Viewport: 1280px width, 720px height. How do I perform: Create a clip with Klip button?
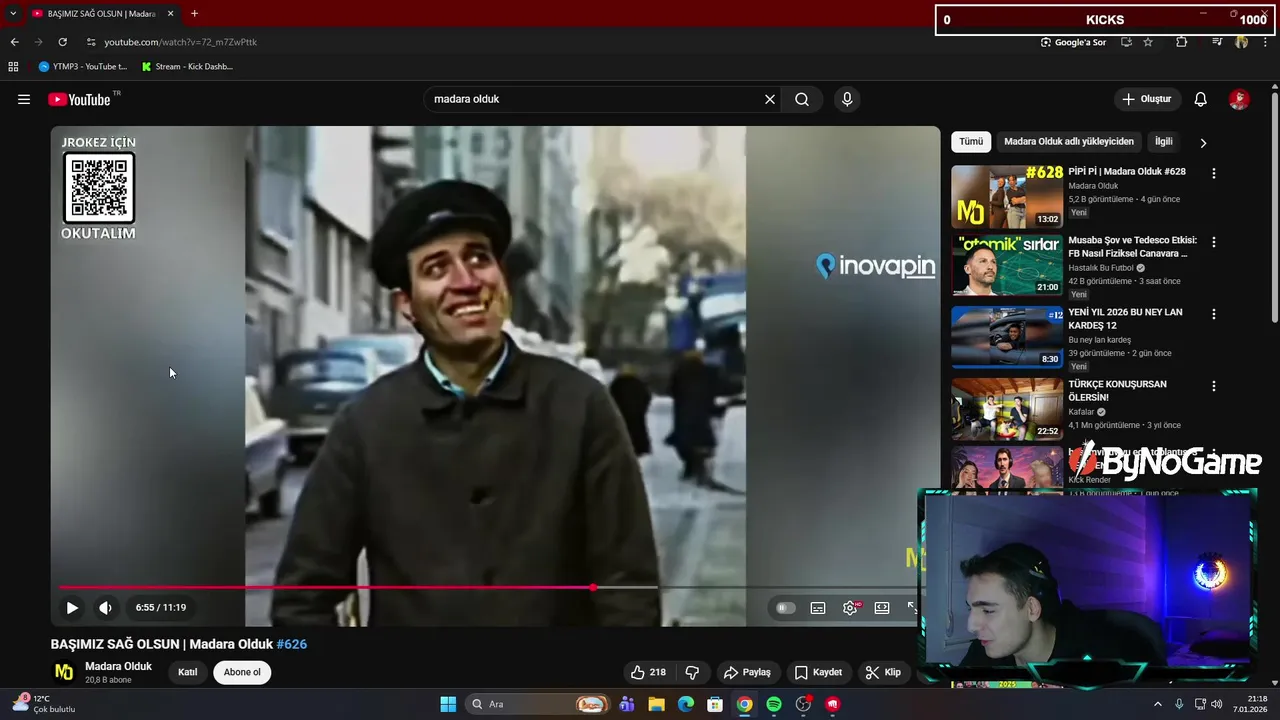pyautogui.click(x=883, y=672)
